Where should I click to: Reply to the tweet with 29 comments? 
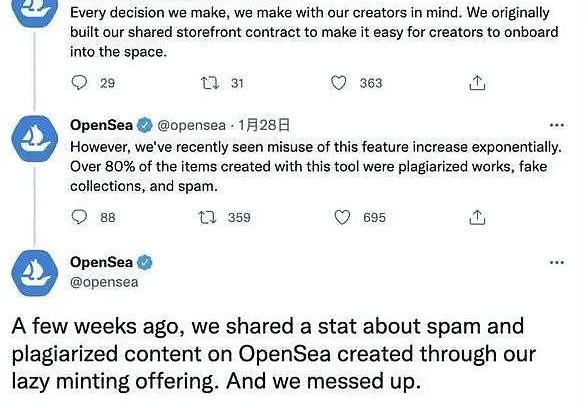click(79, 83)
